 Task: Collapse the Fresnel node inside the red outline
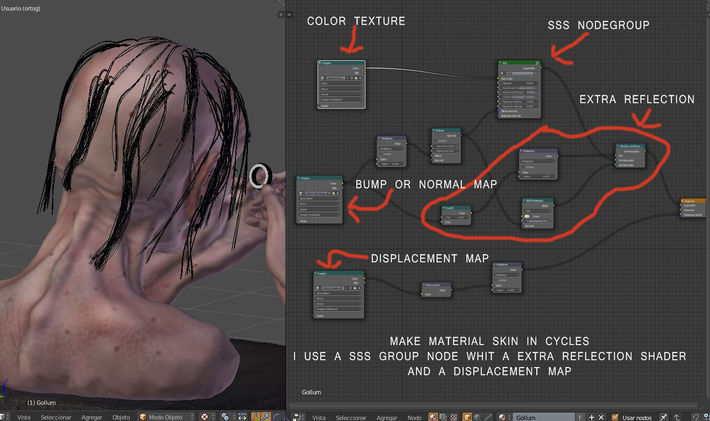[444, 208]
